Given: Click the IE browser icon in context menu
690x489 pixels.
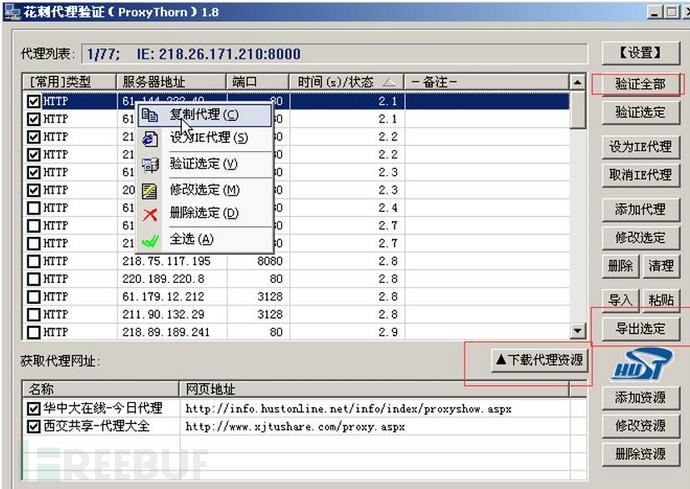Looking at the screenshot, I should pyautogui.click(x=150, y=139).
